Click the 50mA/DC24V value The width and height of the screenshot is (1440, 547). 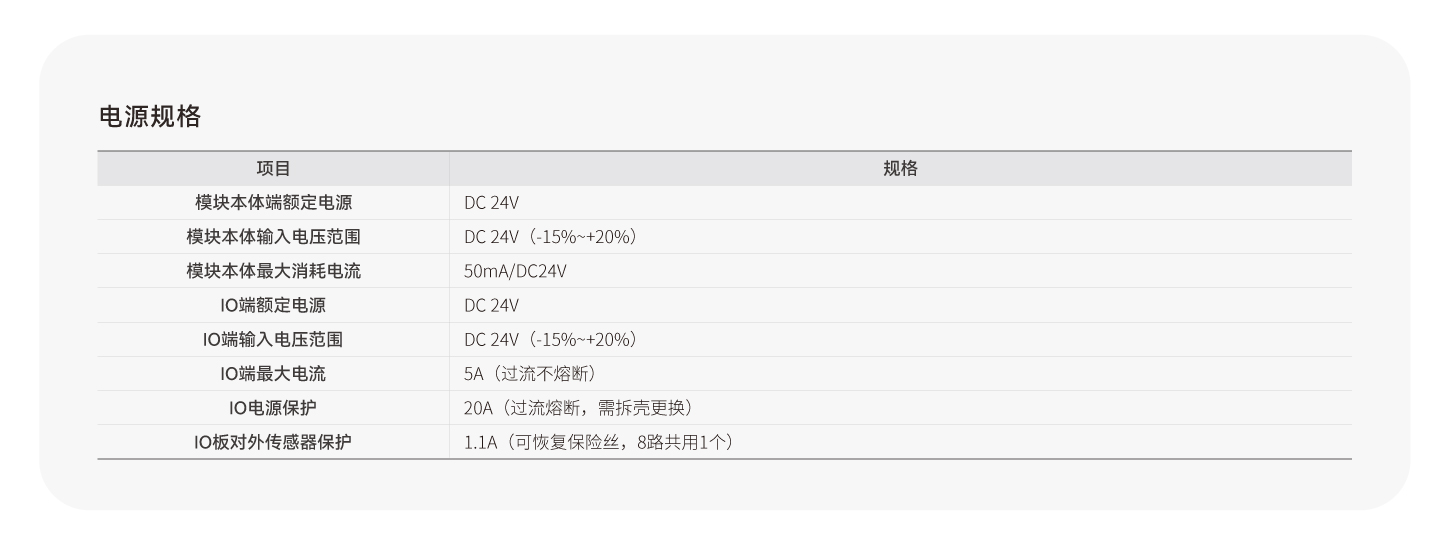[x=515, y=271]
